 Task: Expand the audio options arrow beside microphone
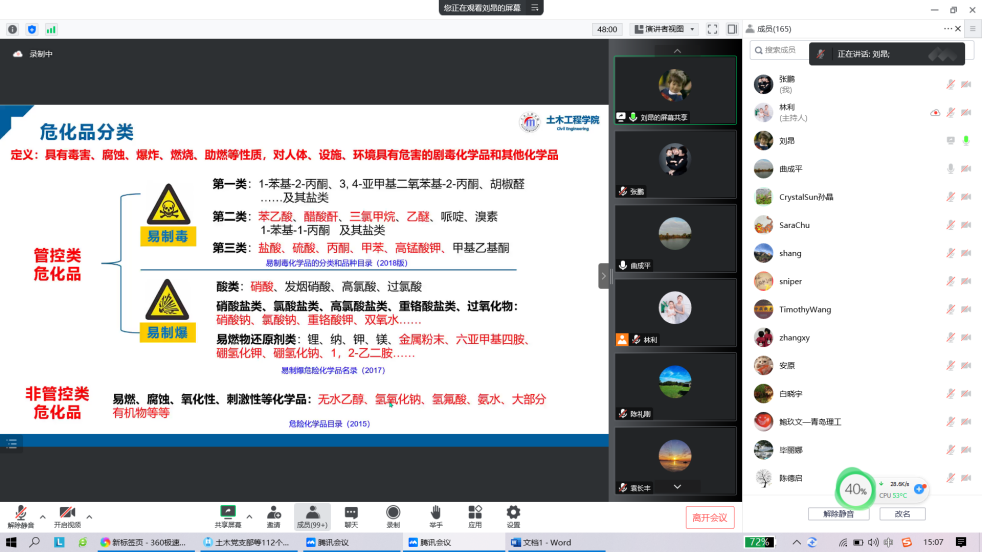pos(43,516)
